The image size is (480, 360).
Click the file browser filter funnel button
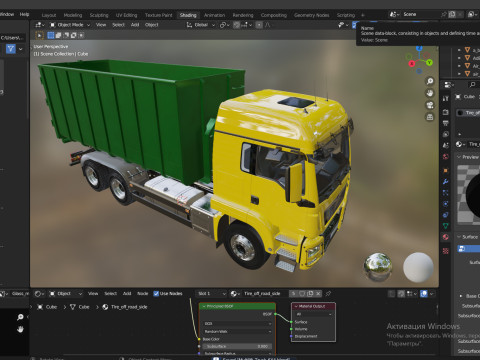coord(11,49)
